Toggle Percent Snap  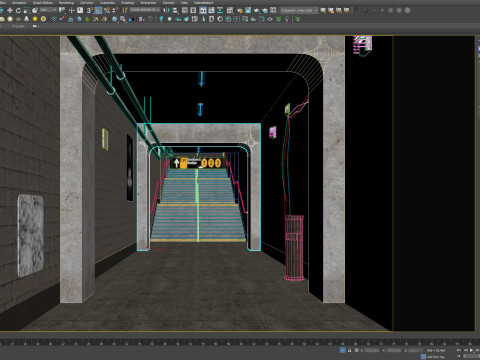[x=107, y=10]
